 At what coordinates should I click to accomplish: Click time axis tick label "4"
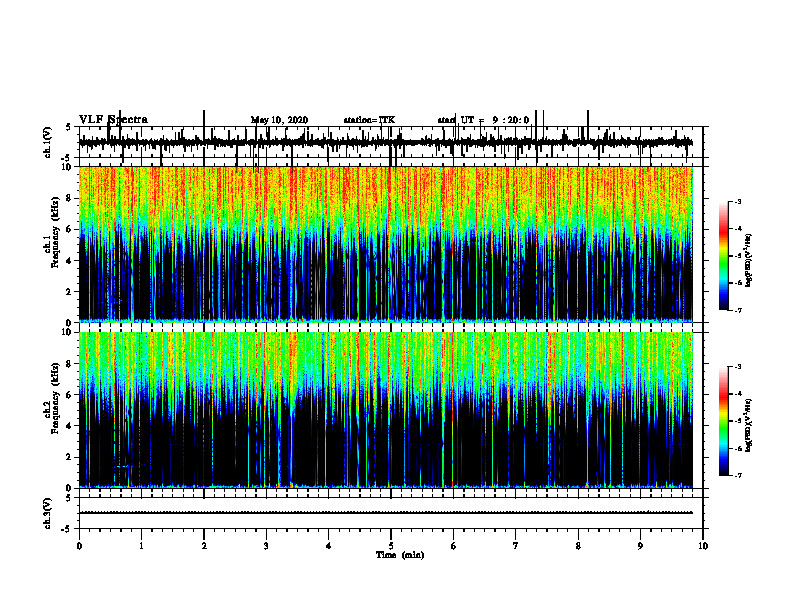coord(329,546)
